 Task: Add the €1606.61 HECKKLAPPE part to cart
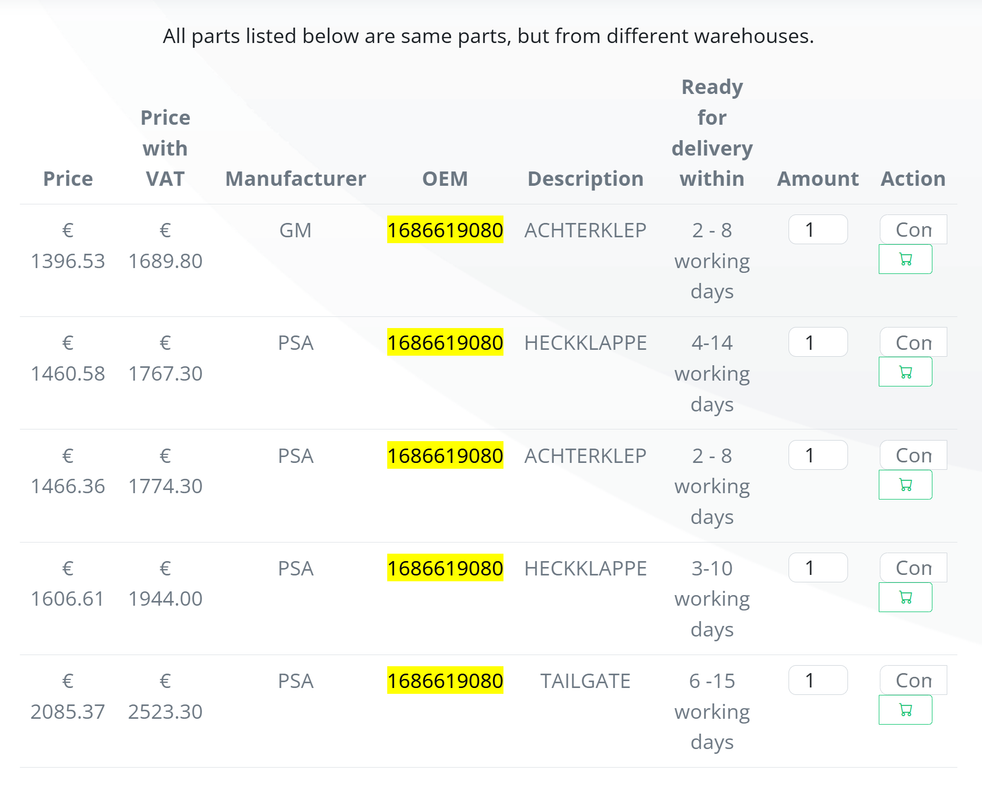point(905,598)
